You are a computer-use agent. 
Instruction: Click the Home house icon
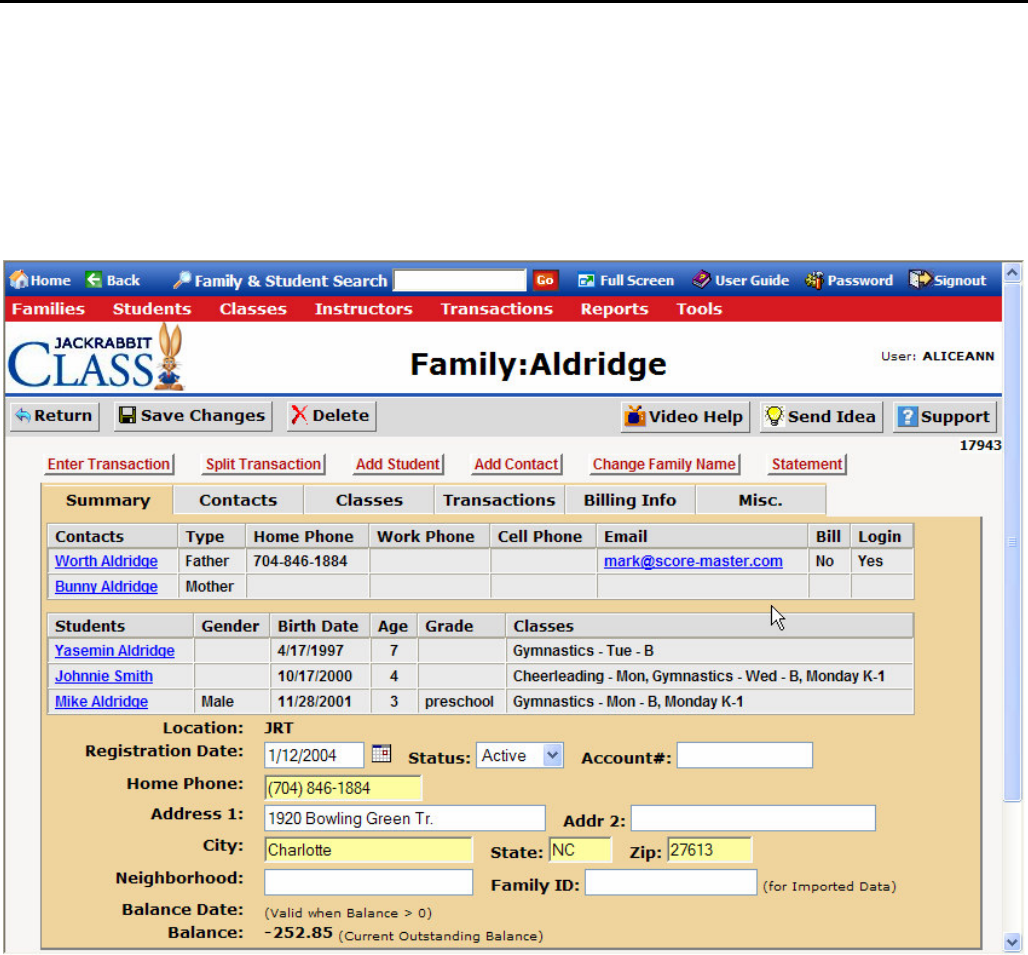point(19,280)
